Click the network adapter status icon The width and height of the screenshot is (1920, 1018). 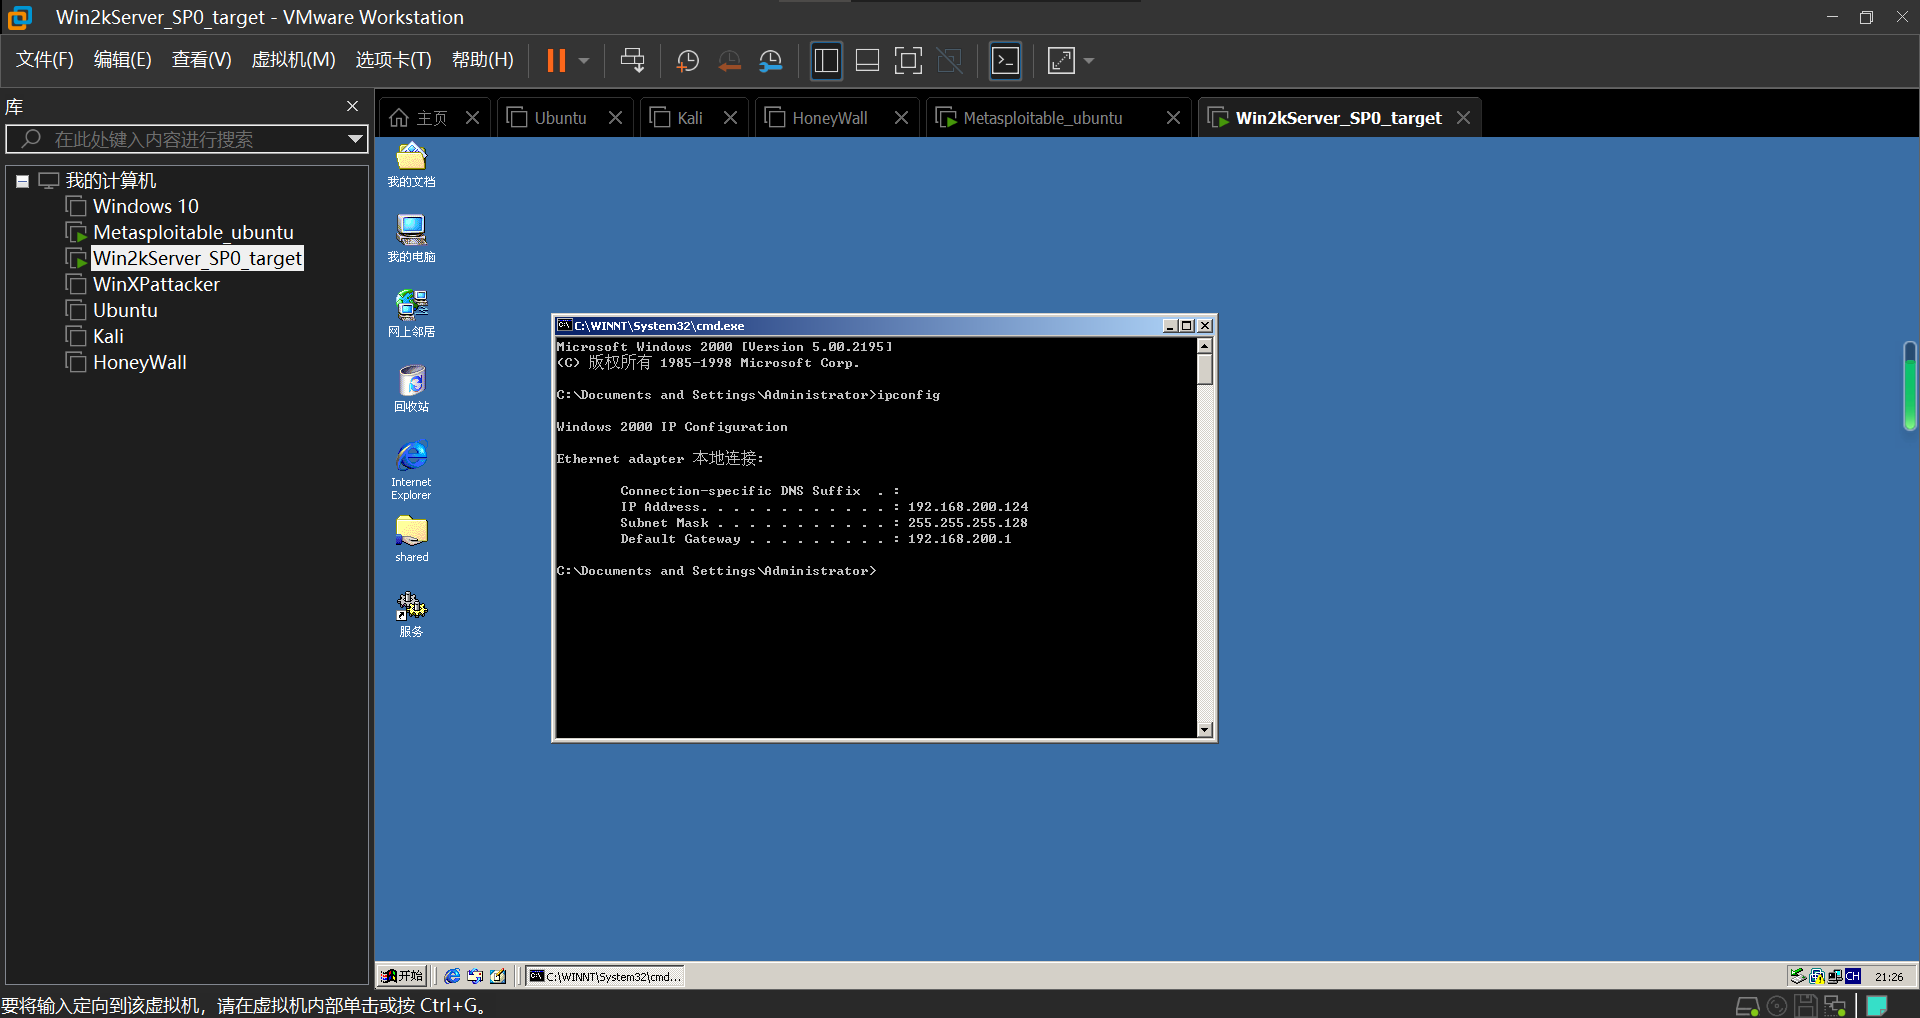(x=1835, y=1006)
